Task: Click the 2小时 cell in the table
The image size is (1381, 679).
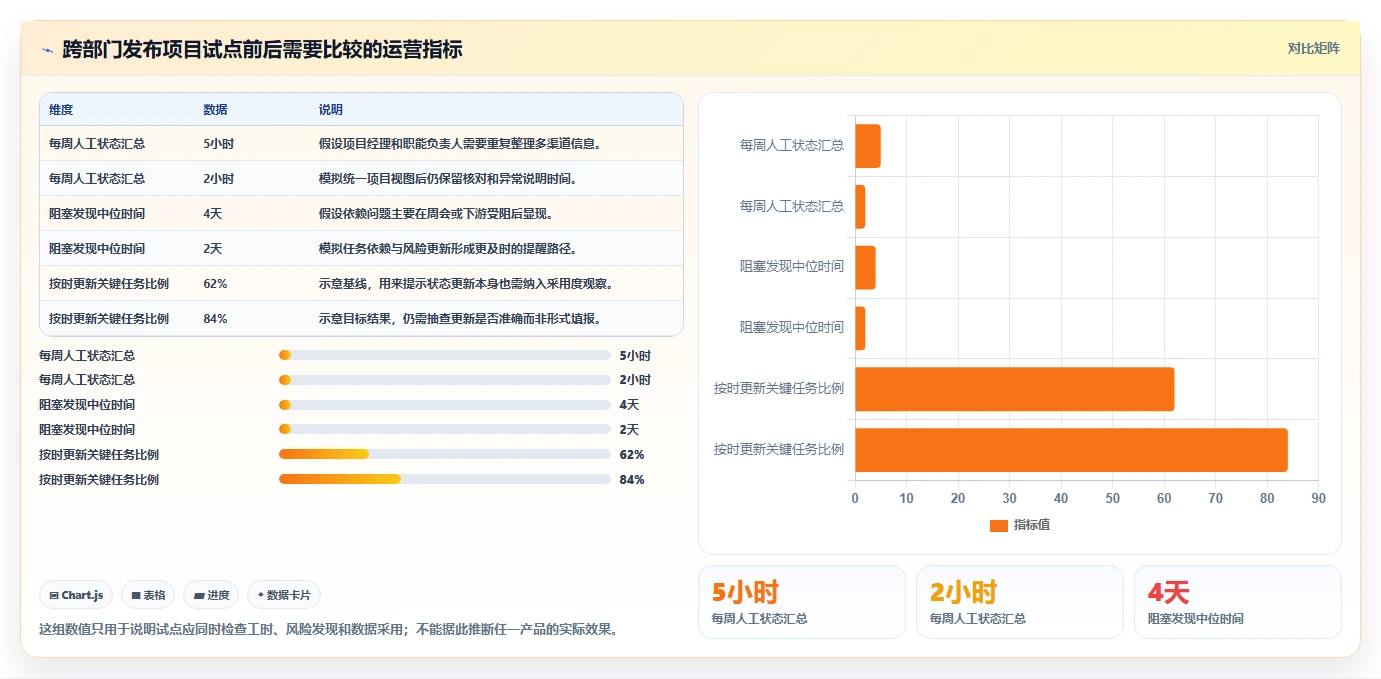Action: click(x=218, y=179)
